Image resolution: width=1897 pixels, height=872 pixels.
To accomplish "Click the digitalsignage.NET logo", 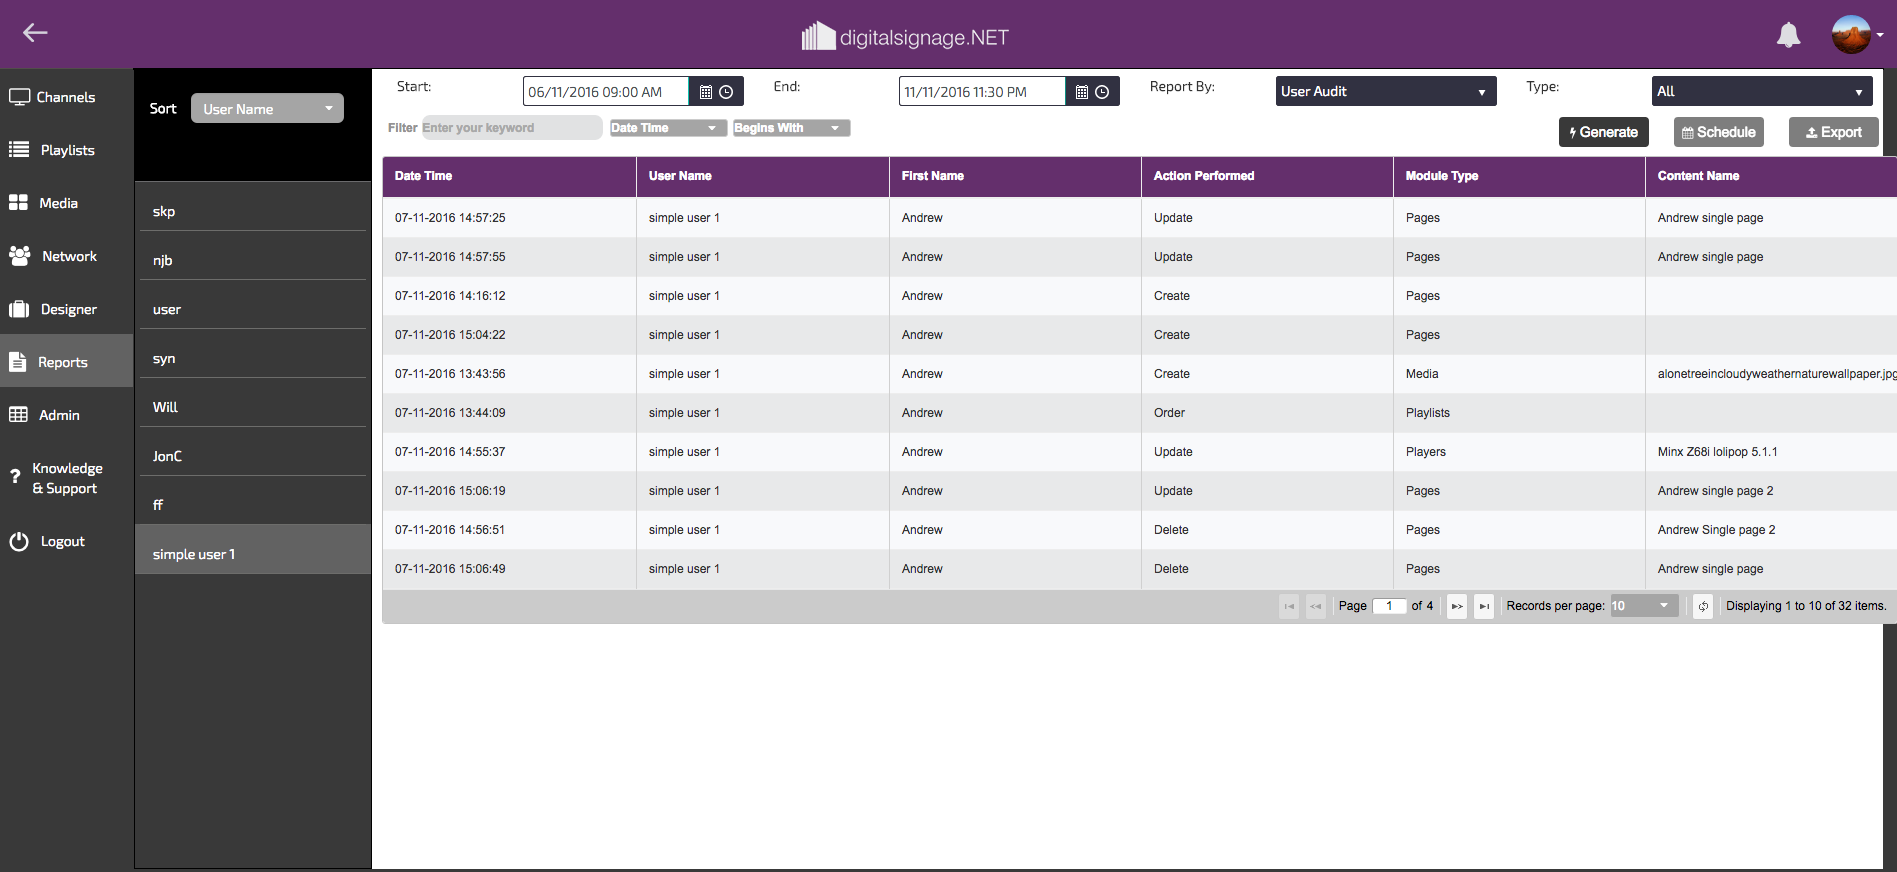I will [905, 37].
